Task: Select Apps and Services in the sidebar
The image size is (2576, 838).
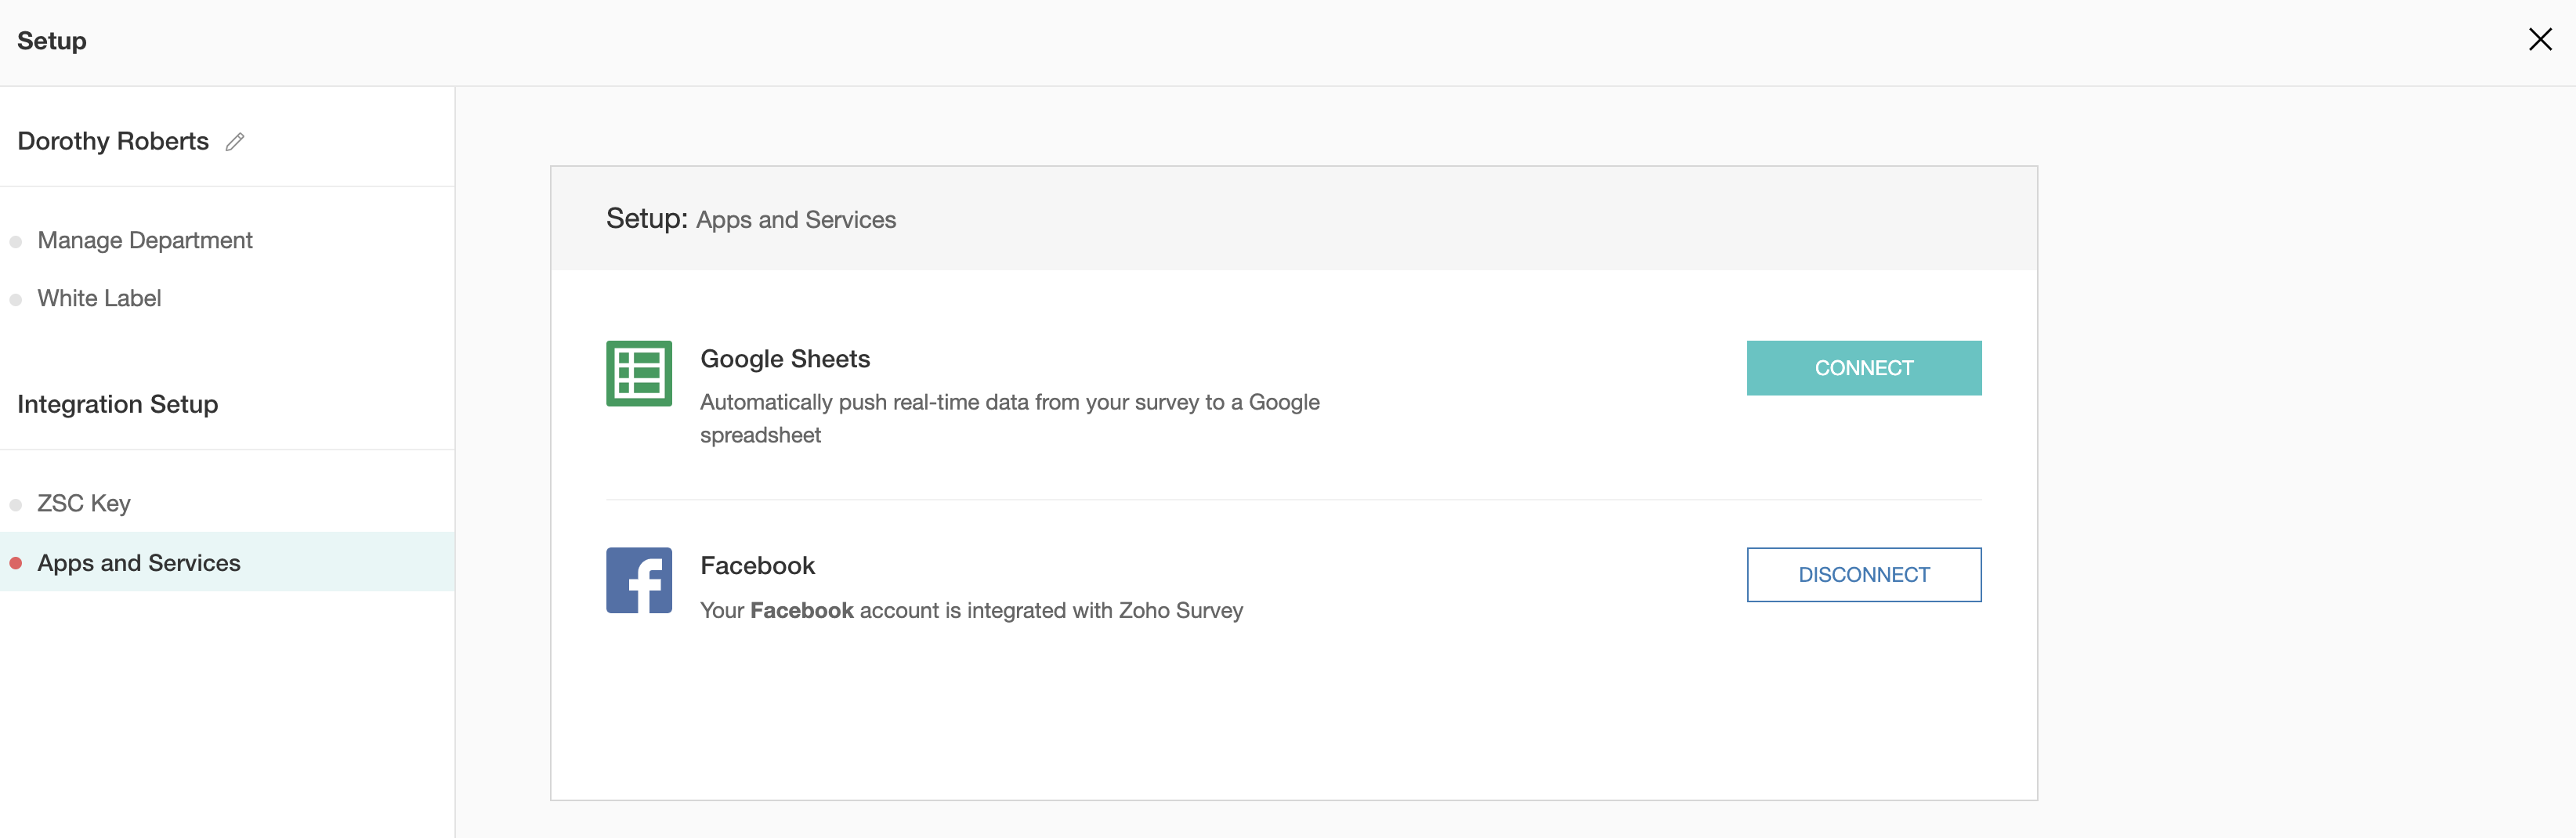Action: click(x=139, y=563)
